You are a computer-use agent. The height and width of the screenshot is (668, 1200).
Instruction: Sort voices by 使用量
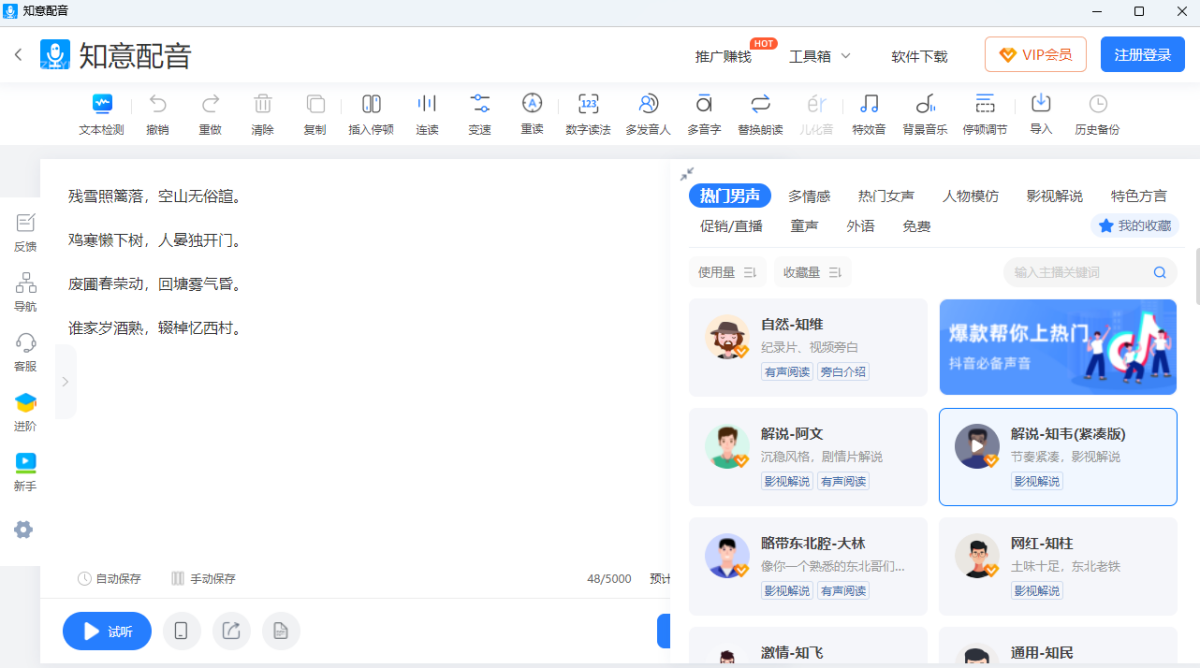tap(727, 272)
